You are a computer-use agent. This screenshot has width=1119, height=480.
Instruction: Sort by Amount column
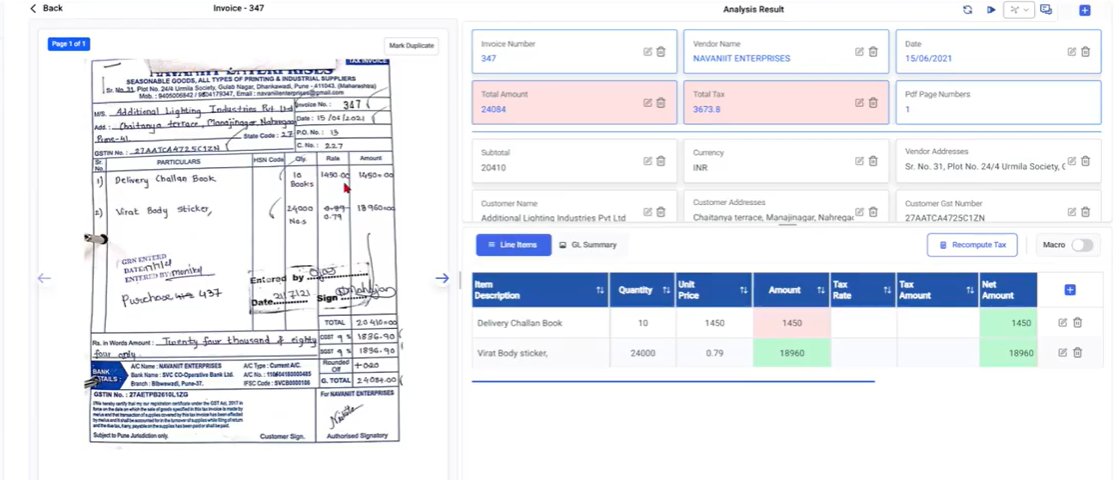pos(821,290)
